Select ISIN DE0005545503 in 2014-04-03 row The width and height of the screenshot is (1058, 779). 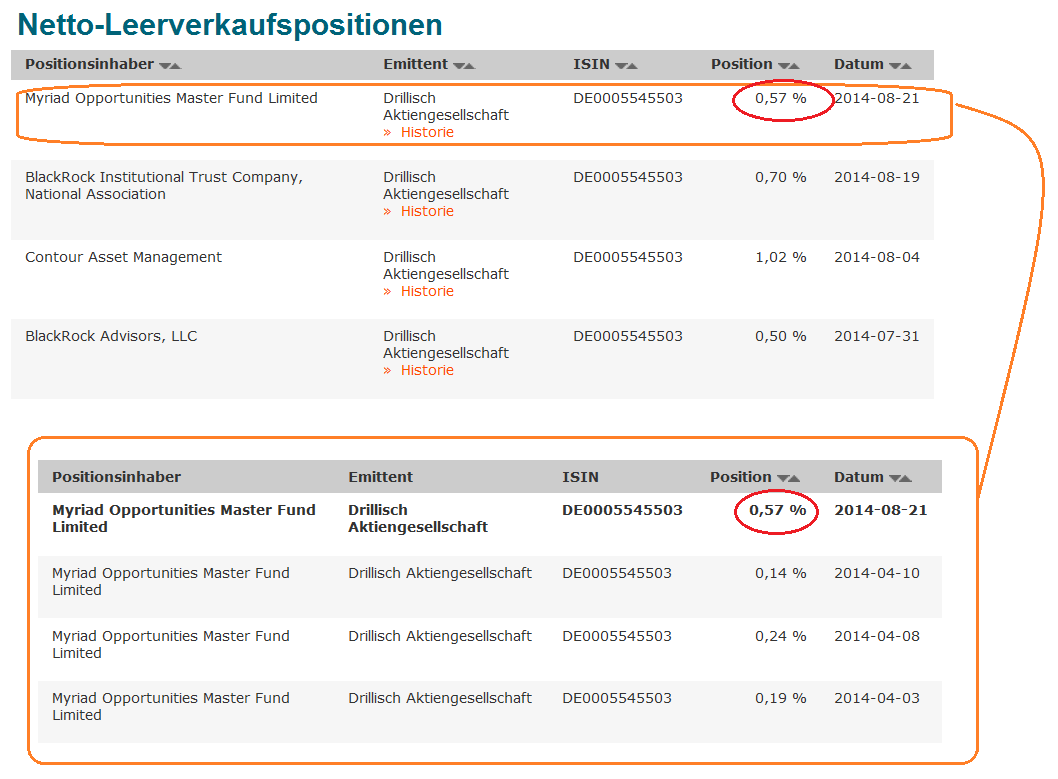(617, 698)
